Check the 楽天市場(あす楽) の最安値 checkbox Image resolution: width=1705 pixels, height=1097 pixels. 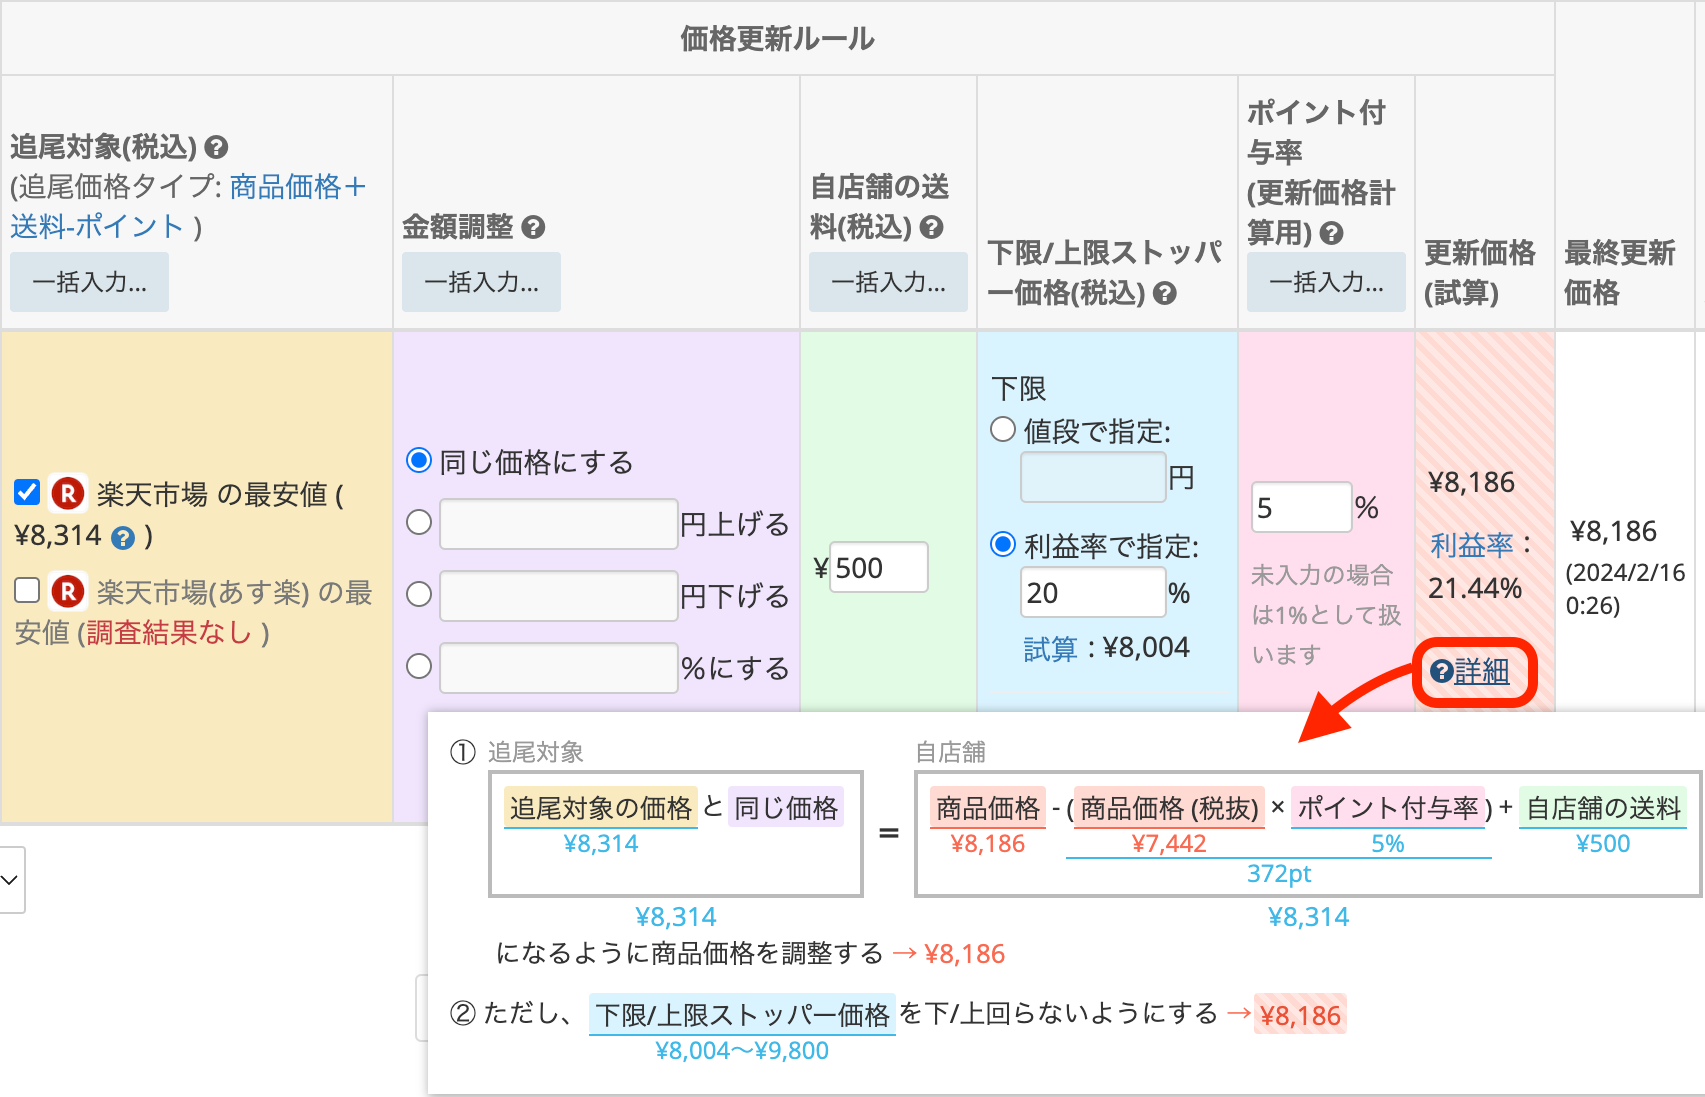[x=27, y=590]
